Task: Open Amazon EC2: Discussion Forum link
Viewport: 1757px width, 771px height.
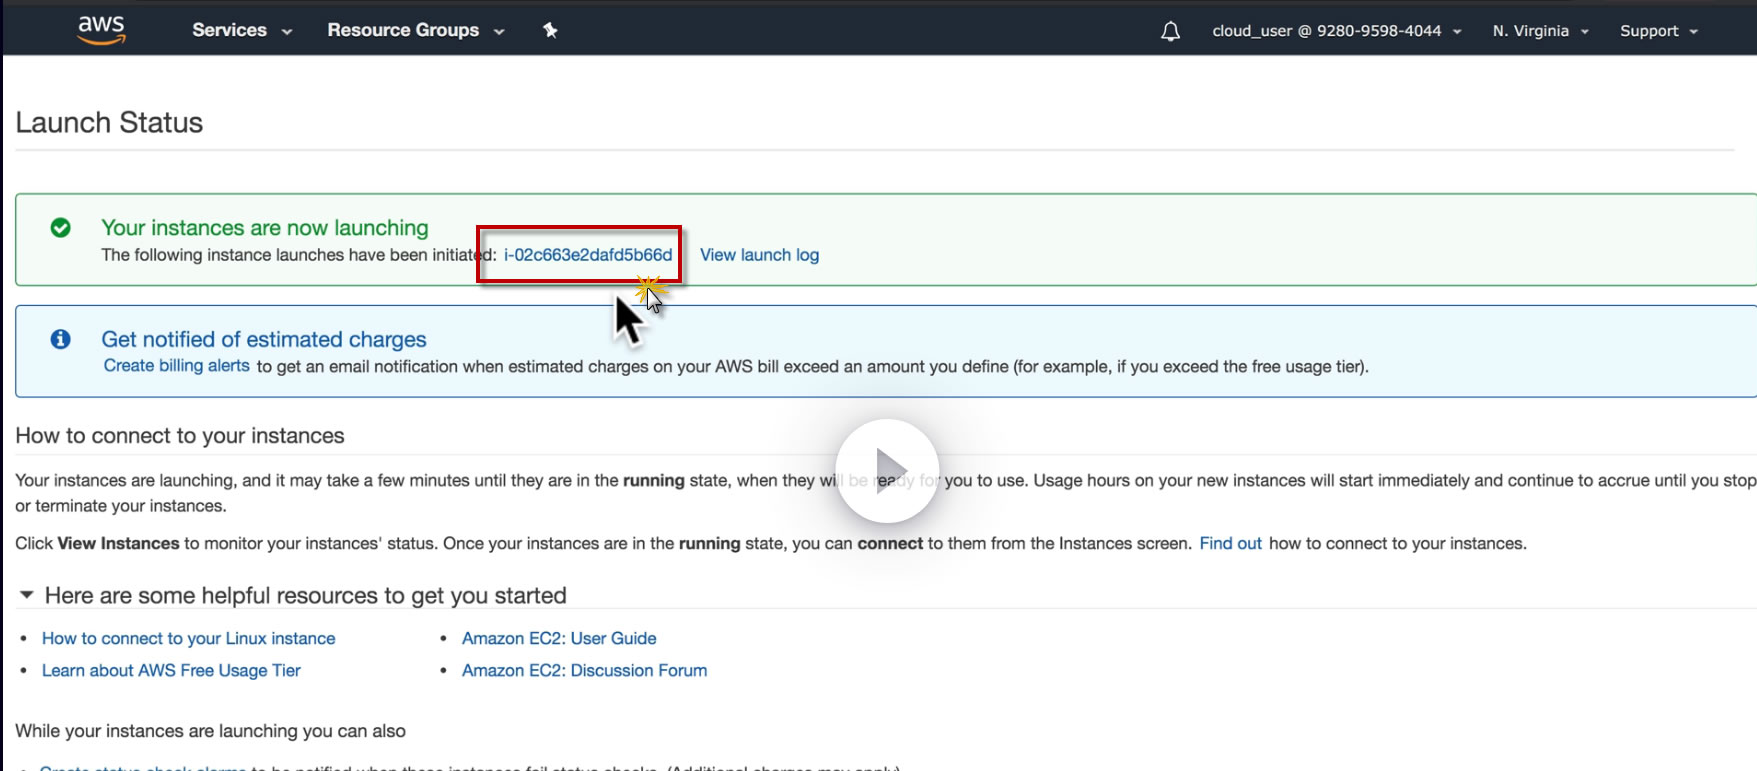Action: (x=584, y=670)
